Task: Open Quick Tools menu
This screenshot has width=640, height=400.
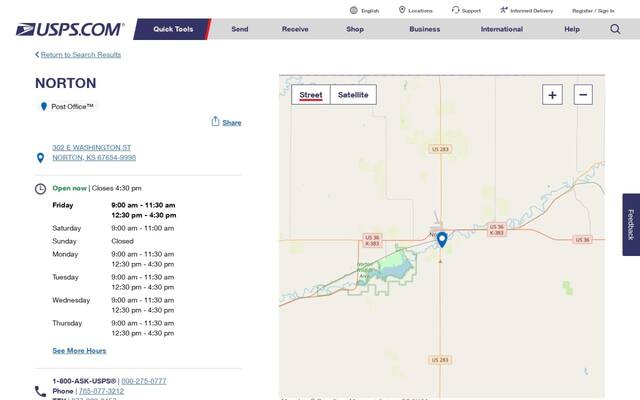Action: [x=173, y=29]
